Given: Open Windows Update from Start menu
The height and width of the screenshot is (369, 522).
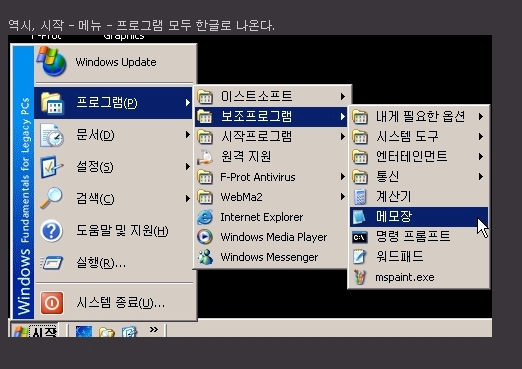Looking at the screenshot, I should coord(114,62).
